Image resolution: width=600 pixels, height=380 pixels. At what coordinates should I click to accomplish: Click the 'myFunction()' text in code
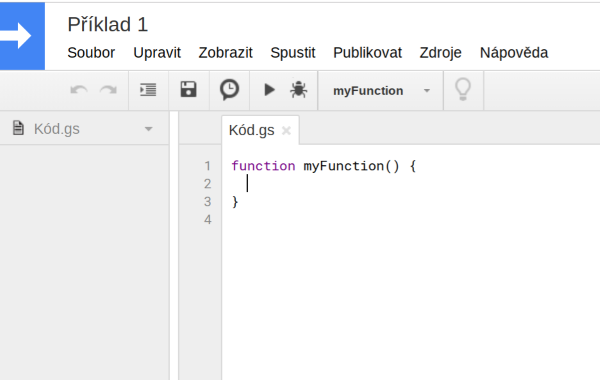[351, 166]
